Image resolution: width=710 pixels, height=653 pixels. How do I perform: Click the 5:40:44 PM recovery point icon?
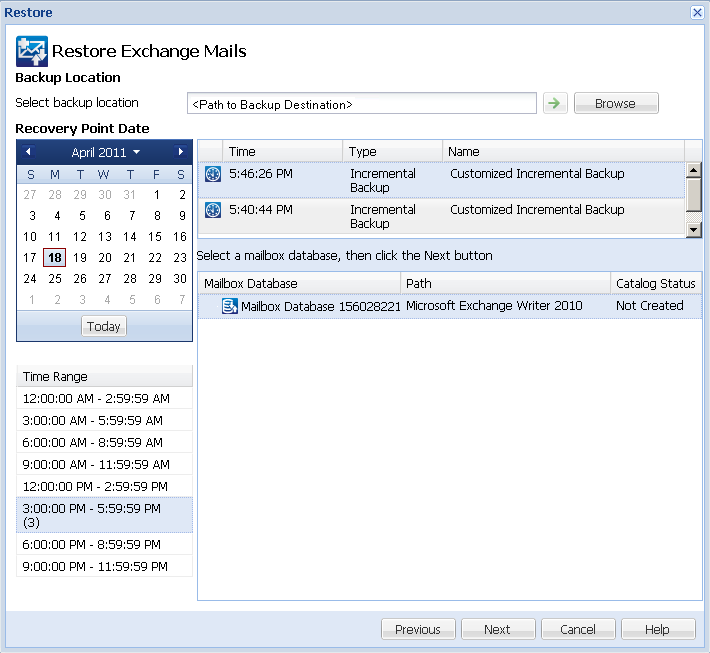[x=212, y=210]
